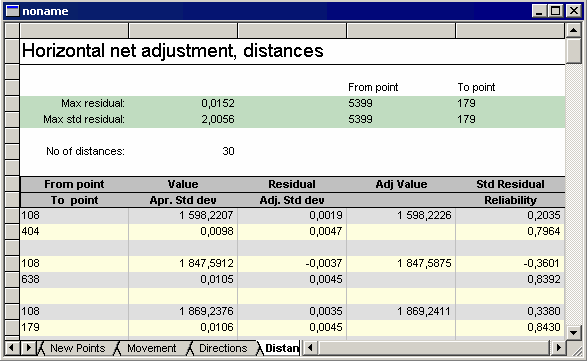Select the adj. std dev cell 0,0047
This screenshot has height=361, width=587.
coord(292,231)
